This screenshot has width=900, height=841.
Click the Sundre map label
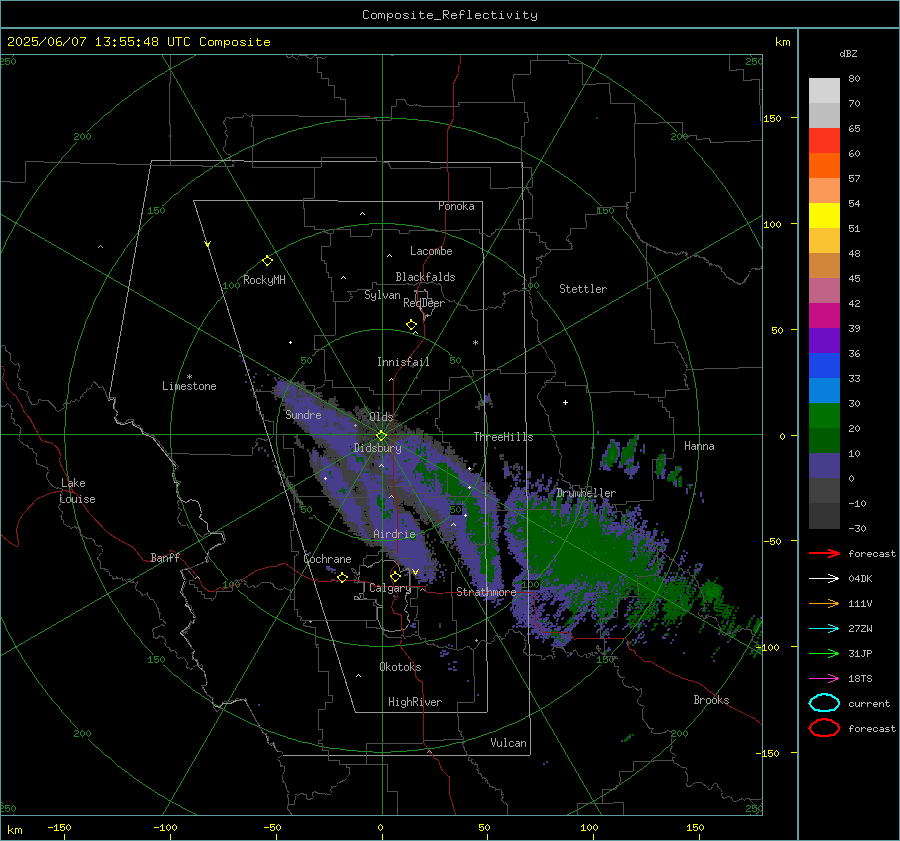(x=303, y=415)
